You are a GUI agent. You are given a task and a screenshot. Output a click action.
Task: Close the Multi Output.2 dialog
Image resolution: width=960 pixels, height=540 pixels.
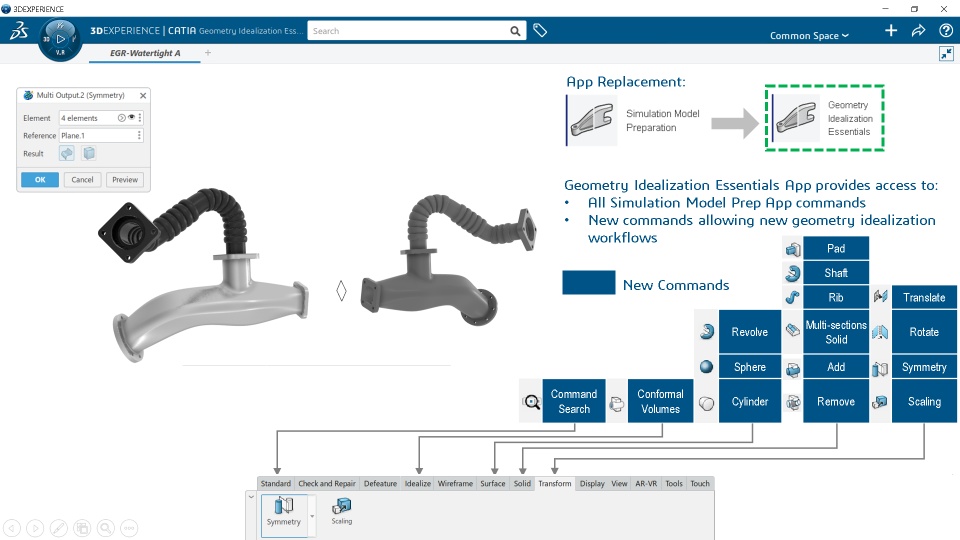click(143, 96)
